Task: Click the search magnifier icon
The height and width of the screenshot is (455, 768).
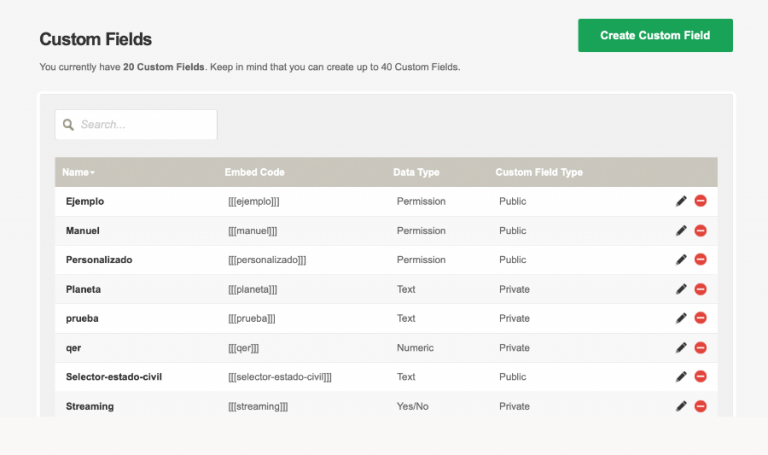Action: tap(69, 125)
